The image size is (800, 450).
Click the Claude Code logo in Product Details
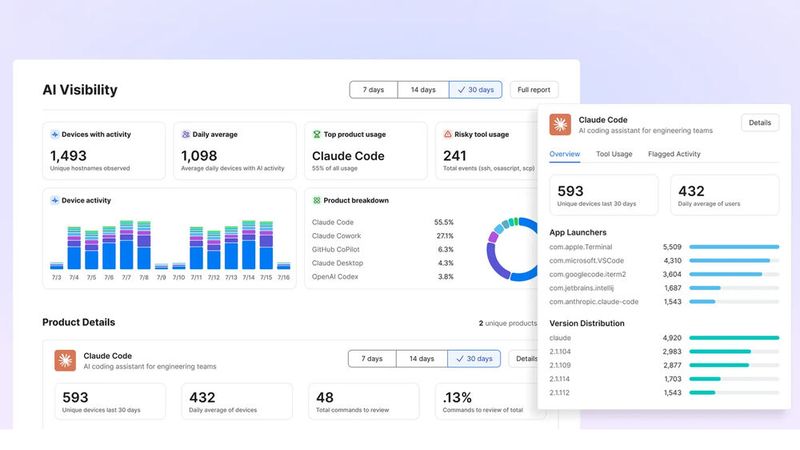pos(65,360)
